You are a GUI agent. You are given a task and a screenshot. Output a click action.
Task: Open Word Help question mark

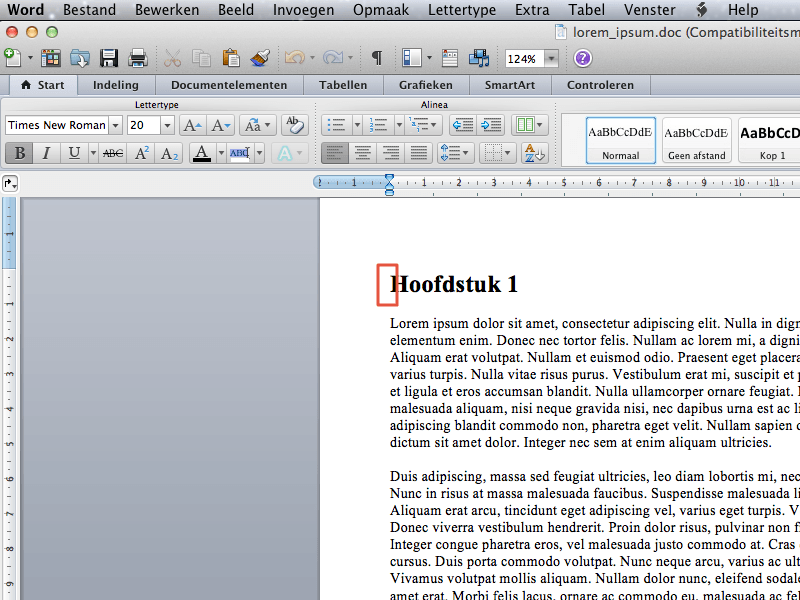(x=583, y=58)
